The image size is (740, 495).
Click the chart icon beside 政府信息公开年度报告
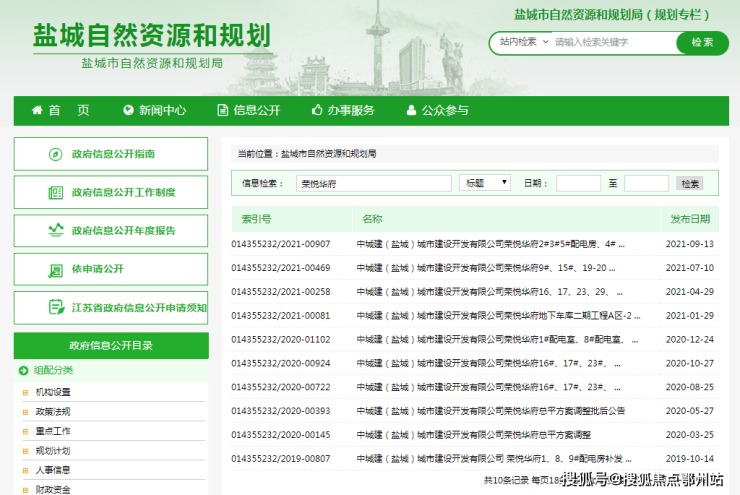point(56,230)
